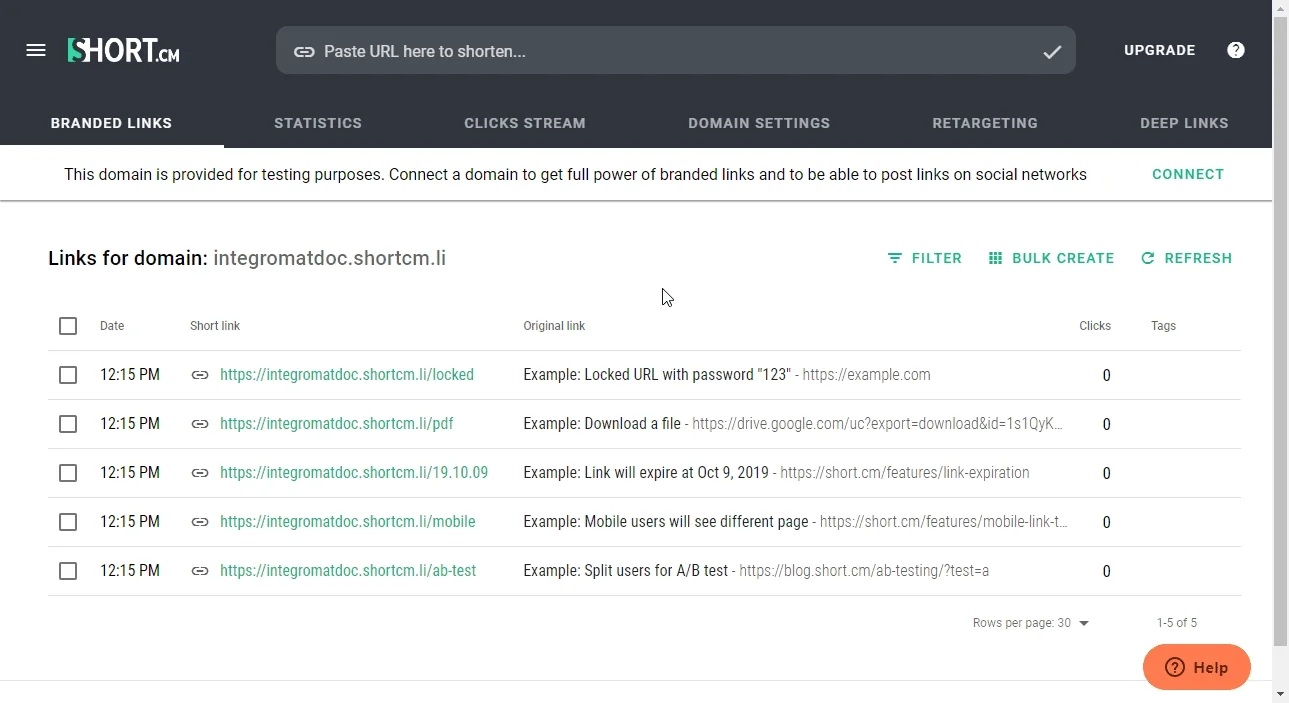Open the integromatdoc.shortcm.li/mobile short link
Image resolution: width=1289 pixels, height=703 pixels.
pyautogui.click(x=348, y=522)
